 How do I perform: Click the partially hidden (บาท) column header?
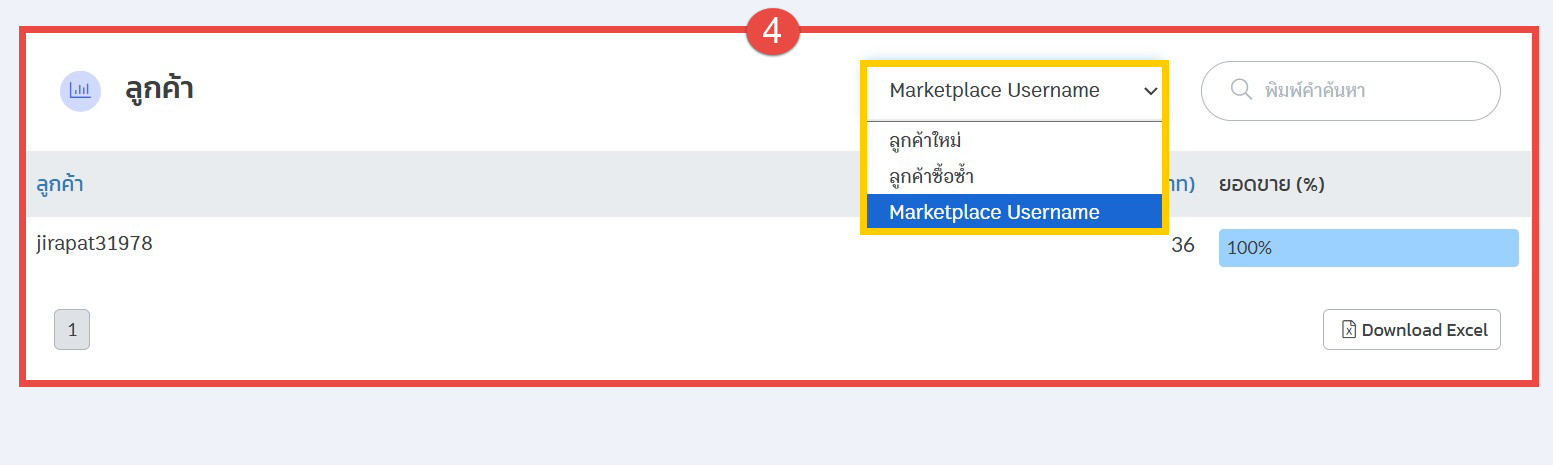tap(1180, 184)
